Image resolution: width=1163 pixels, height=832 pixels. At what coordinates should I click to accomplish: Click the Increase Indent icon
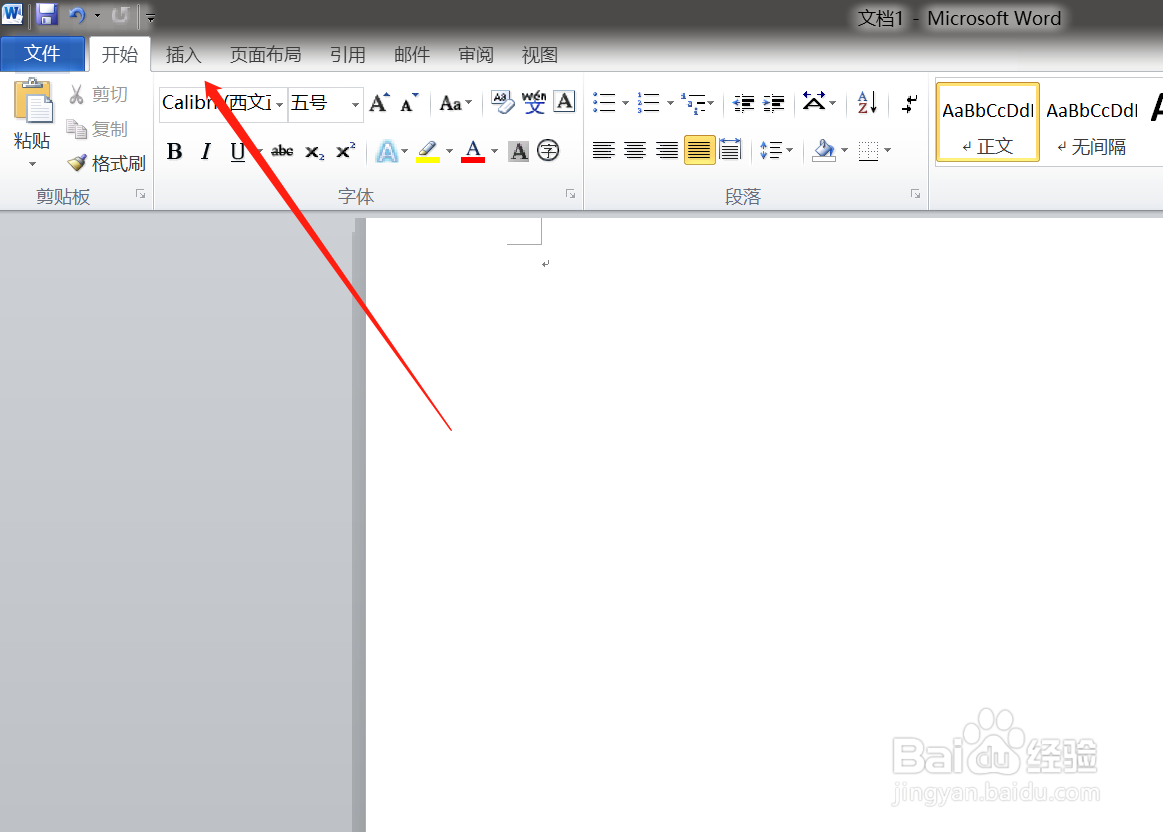pyautogui.click(x=774, y=103)
